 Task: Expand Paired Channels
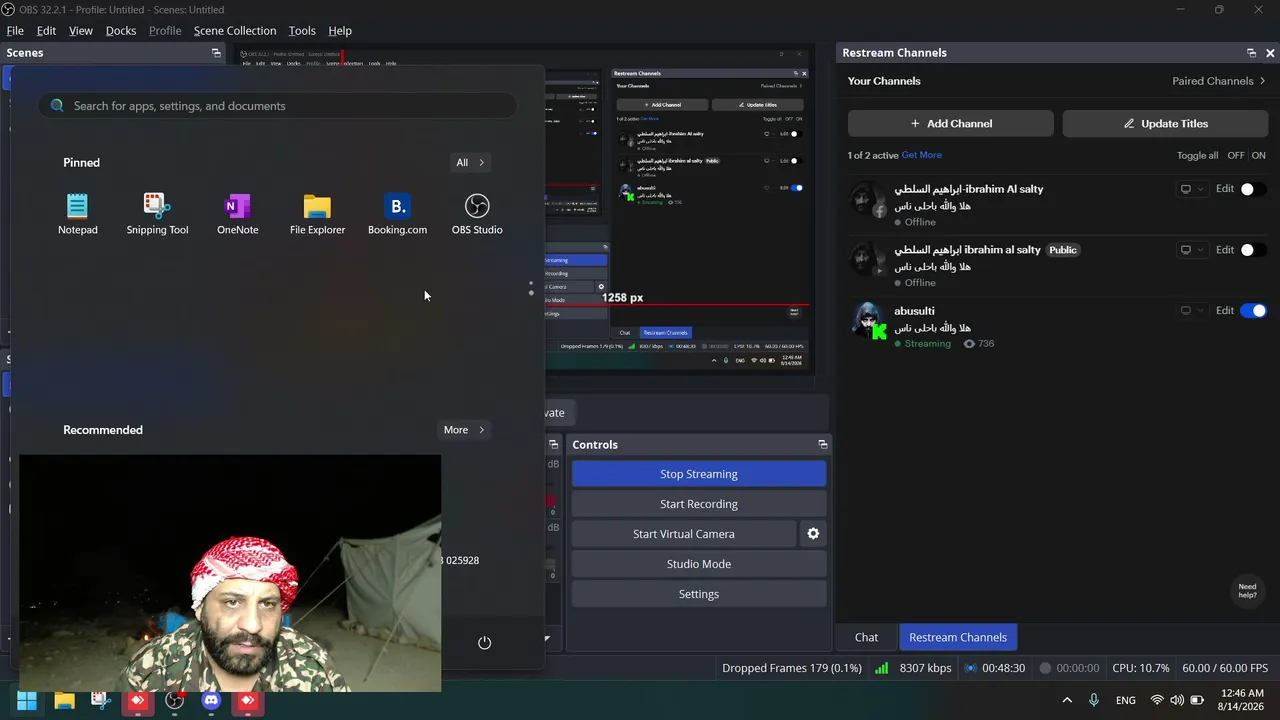(1219, 81)
